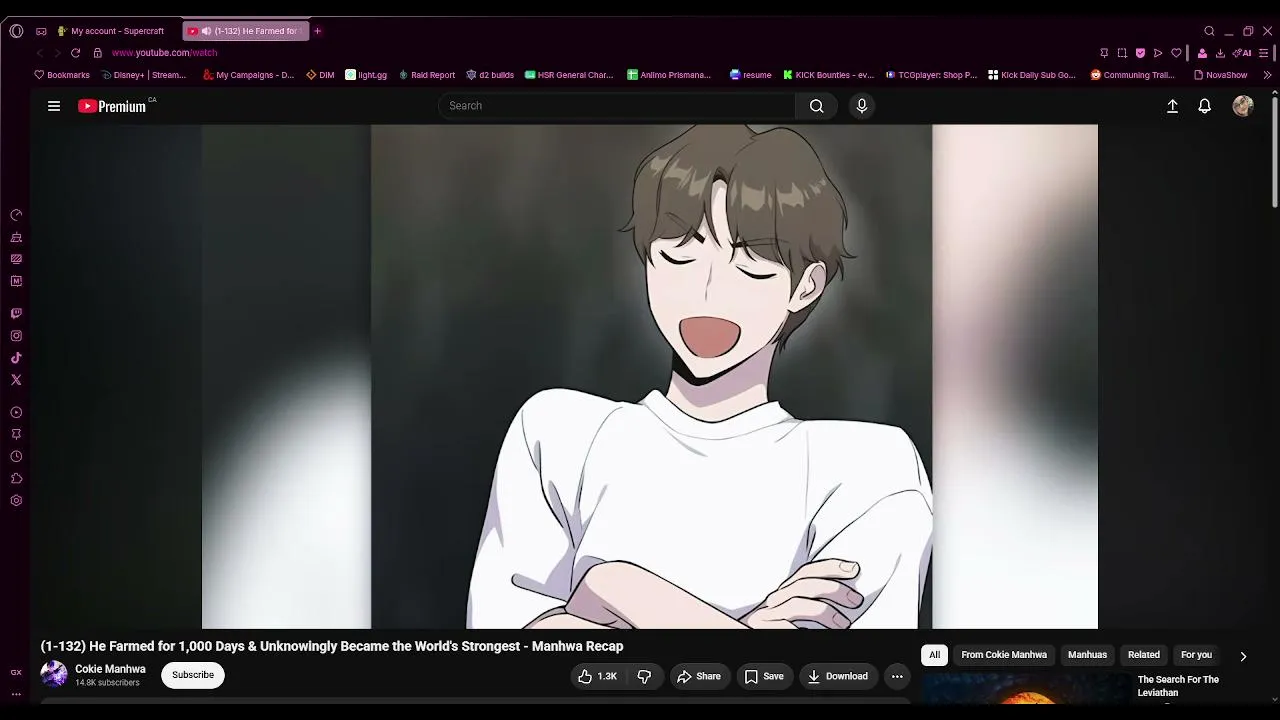
Task: Open X in the Opera sidebar
Action: (16, 380)
